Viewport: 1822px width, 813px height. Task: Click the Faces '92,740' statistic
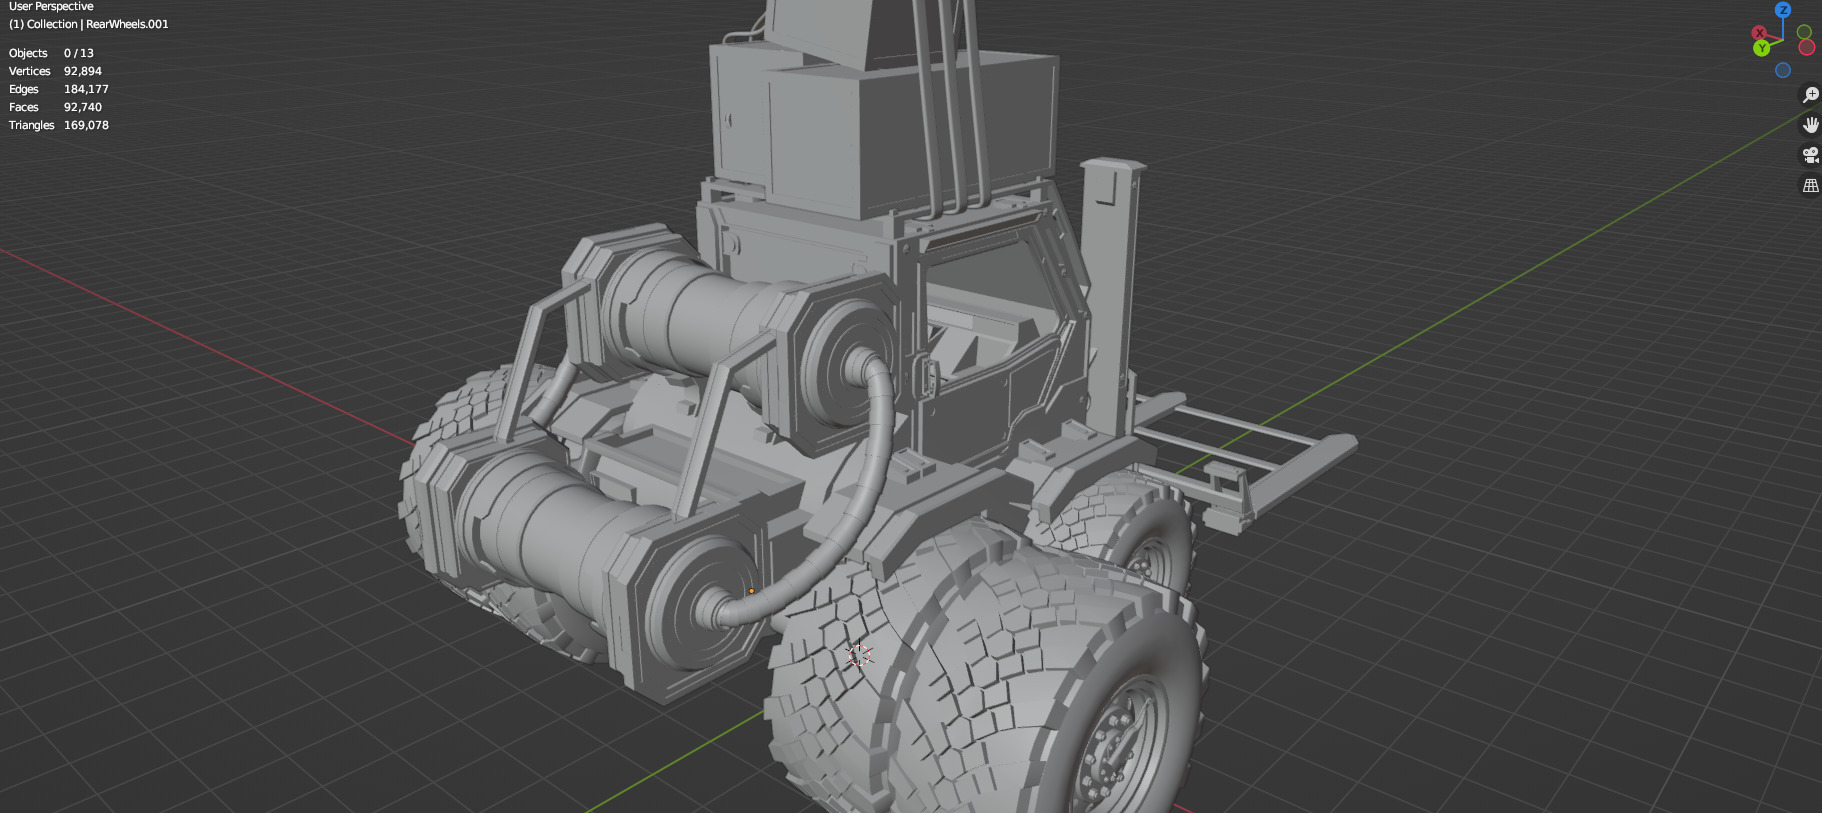pyautogui.click(x=83, y=107)
